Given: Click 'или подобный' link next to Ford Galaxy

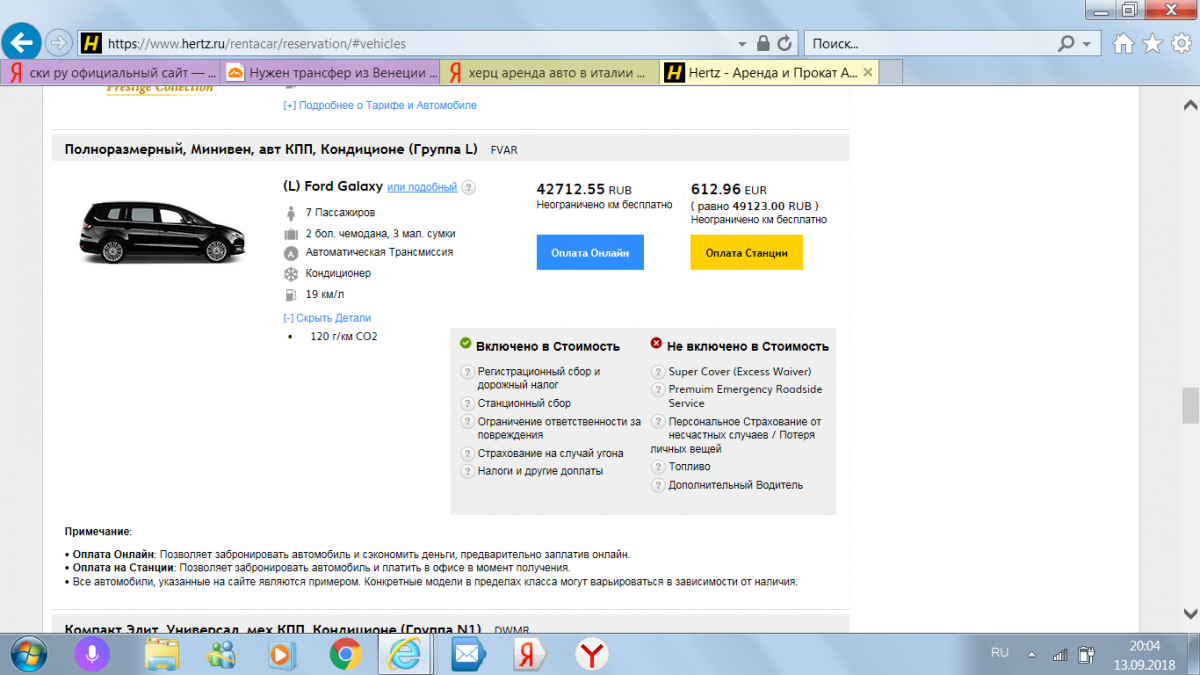Looking at the screenshot, I should [422, 187].
